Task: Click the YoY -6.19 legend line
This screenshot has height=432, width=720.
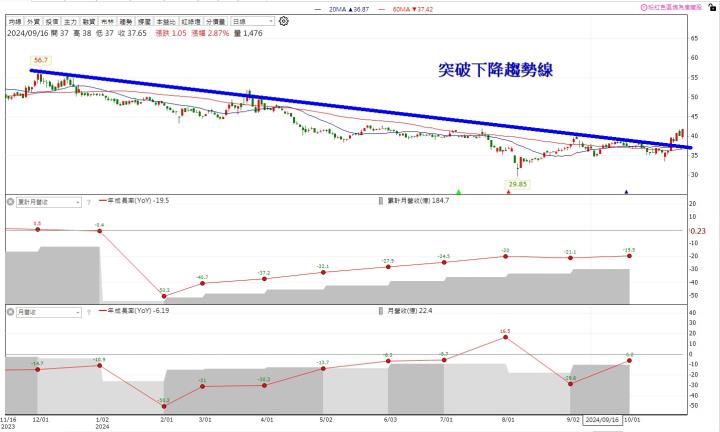Action: [x=134, y=311]
